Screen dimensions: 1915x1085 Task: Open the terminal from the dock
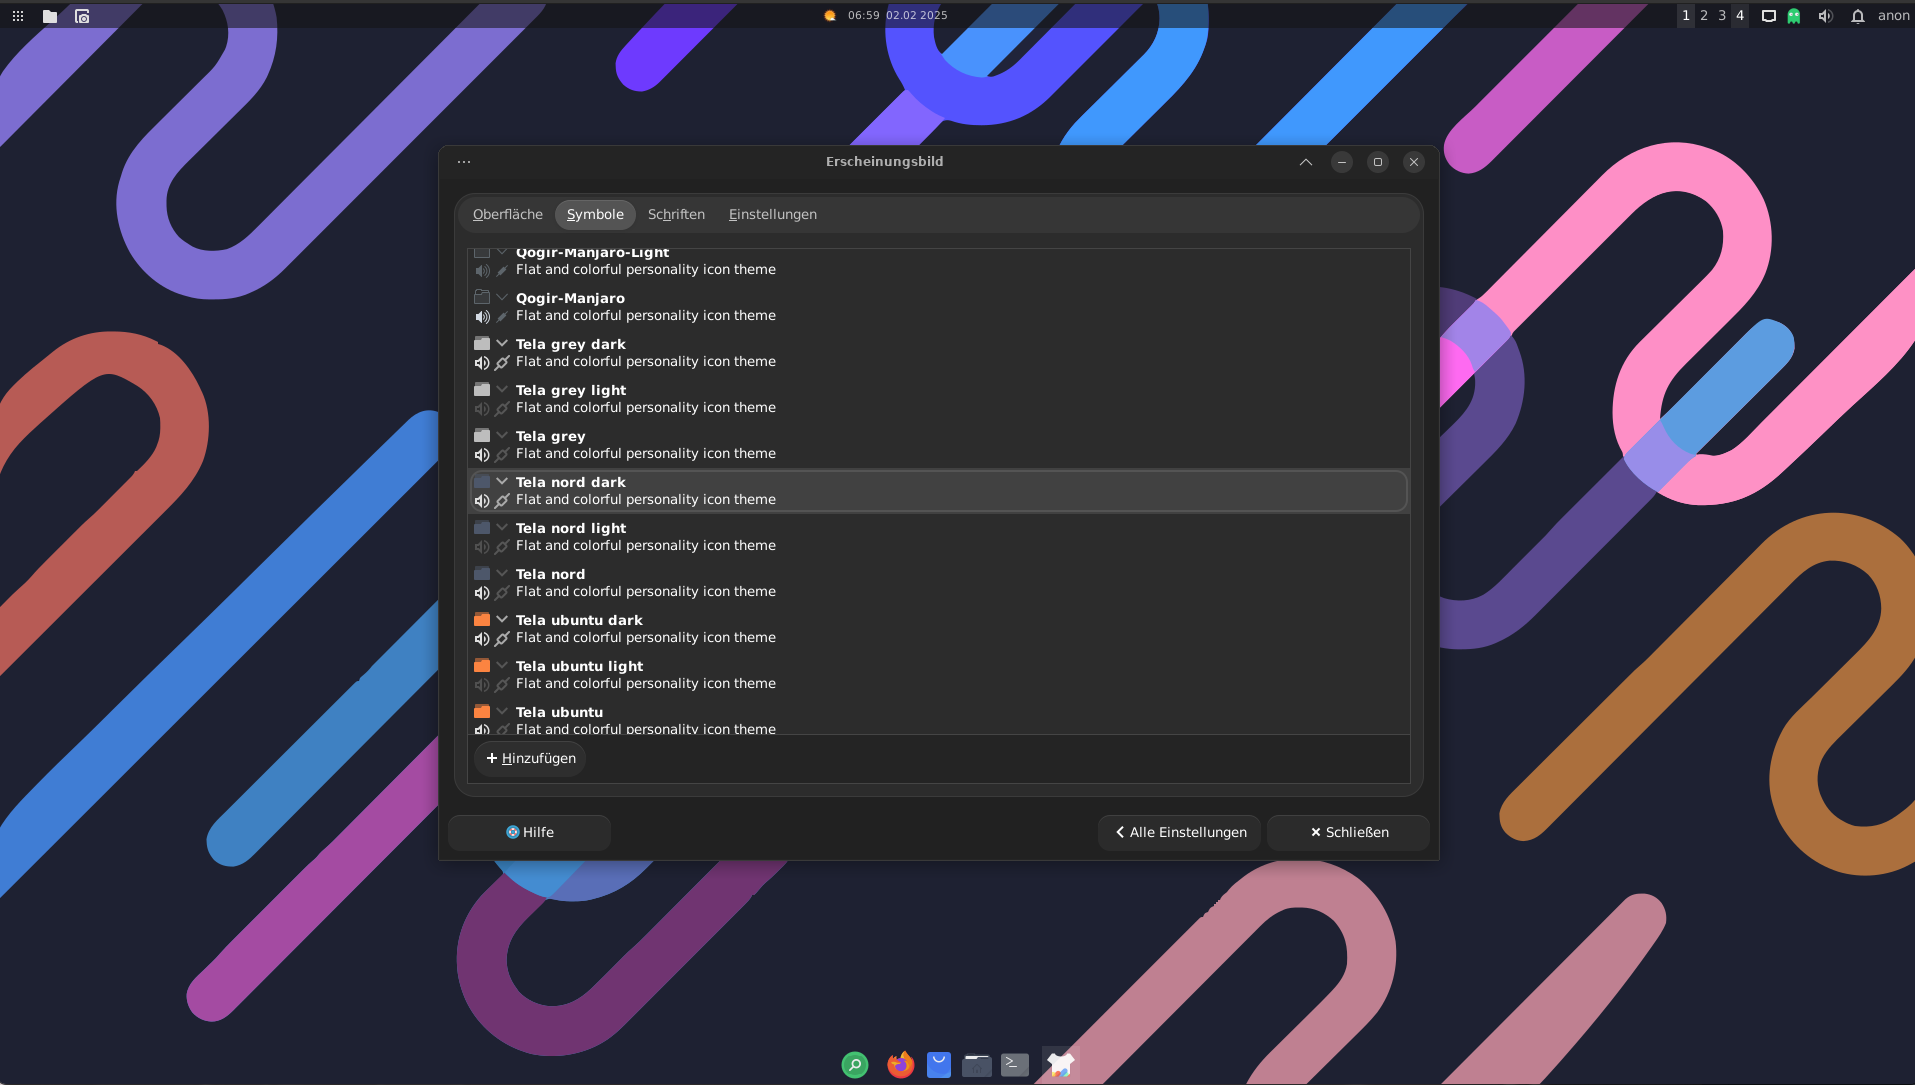(1015, 1065)
